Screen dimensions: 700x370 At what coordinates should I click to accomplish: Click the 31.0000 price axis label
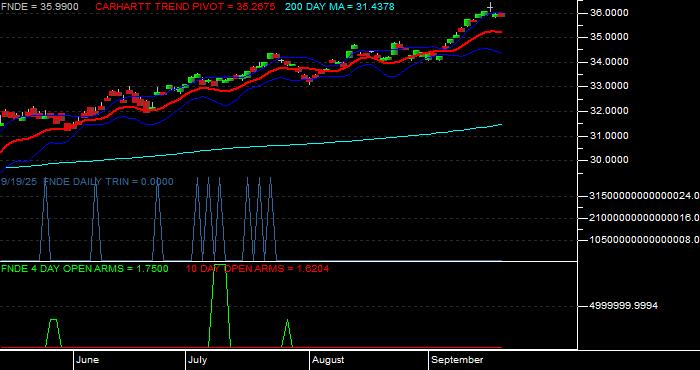[609, 136]
